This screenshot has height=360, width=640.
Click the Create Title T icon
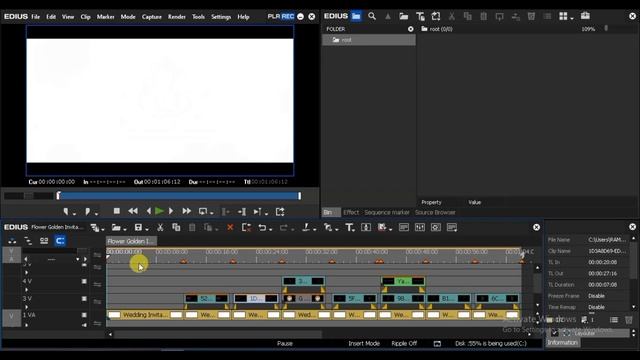coord(349,227)
